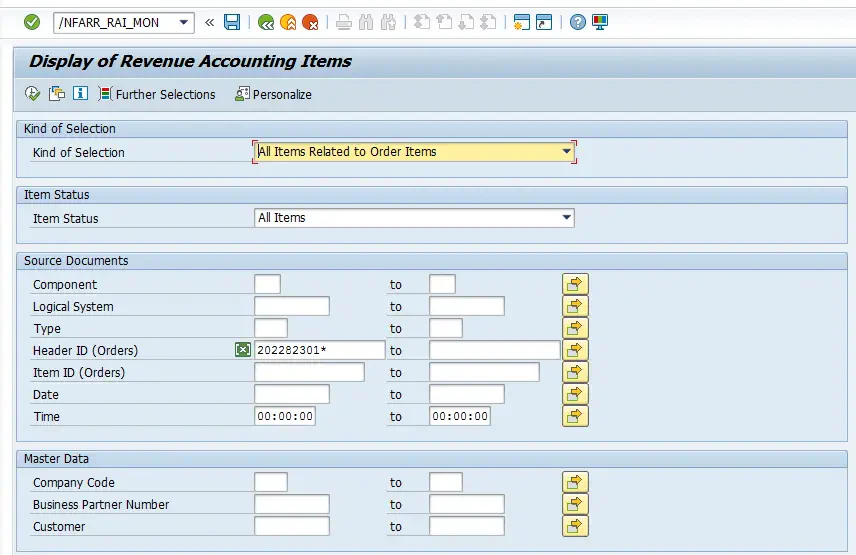Image resolution: width=856 pixels, height=555 pixels.
Task: Click the Execute clock icon
Action: (x=32, y=94)
